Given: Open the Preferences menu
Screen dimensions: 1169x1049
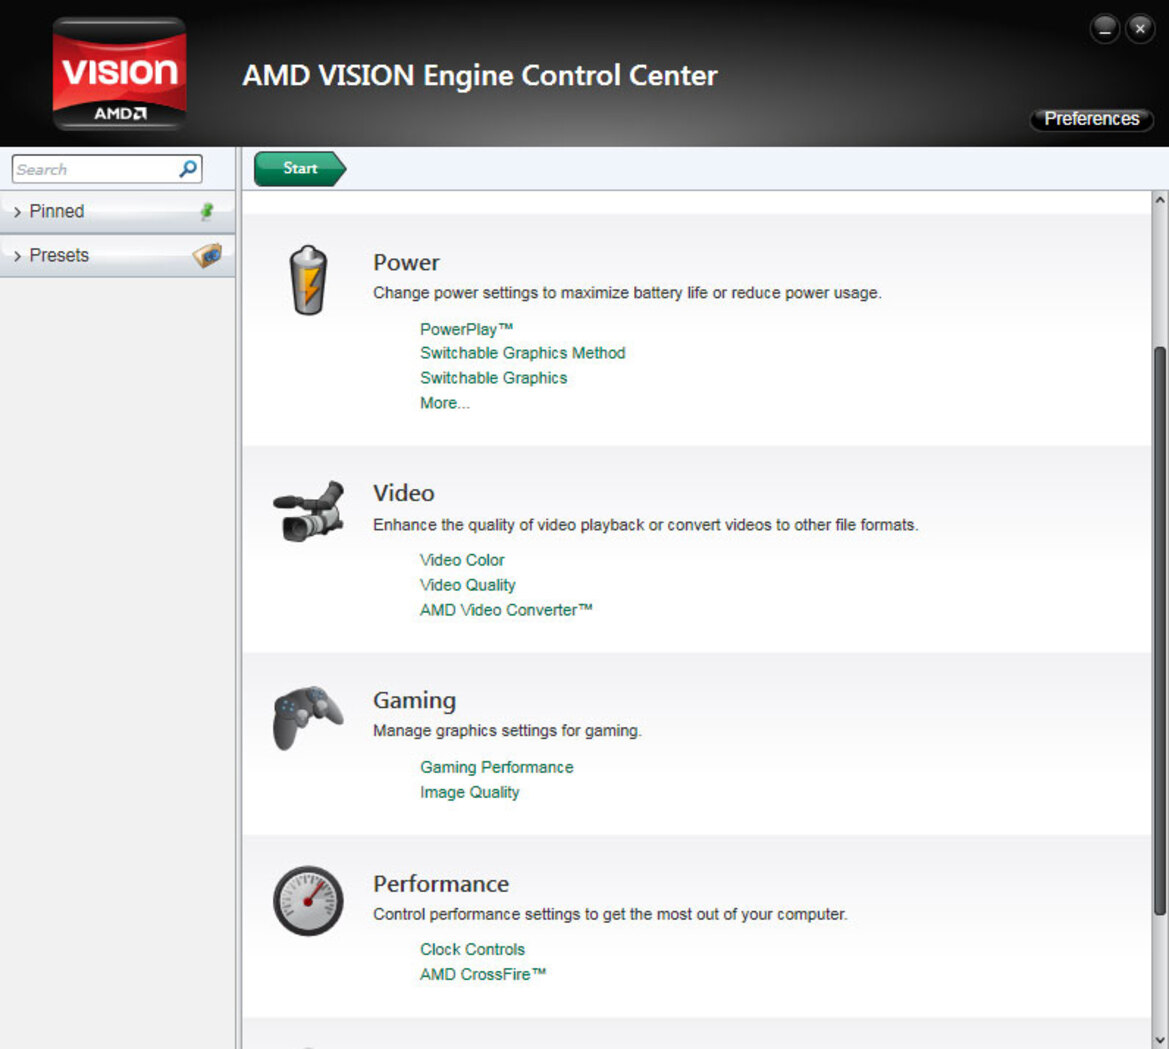Looking at the screenshot, I should click(1091, 119).
